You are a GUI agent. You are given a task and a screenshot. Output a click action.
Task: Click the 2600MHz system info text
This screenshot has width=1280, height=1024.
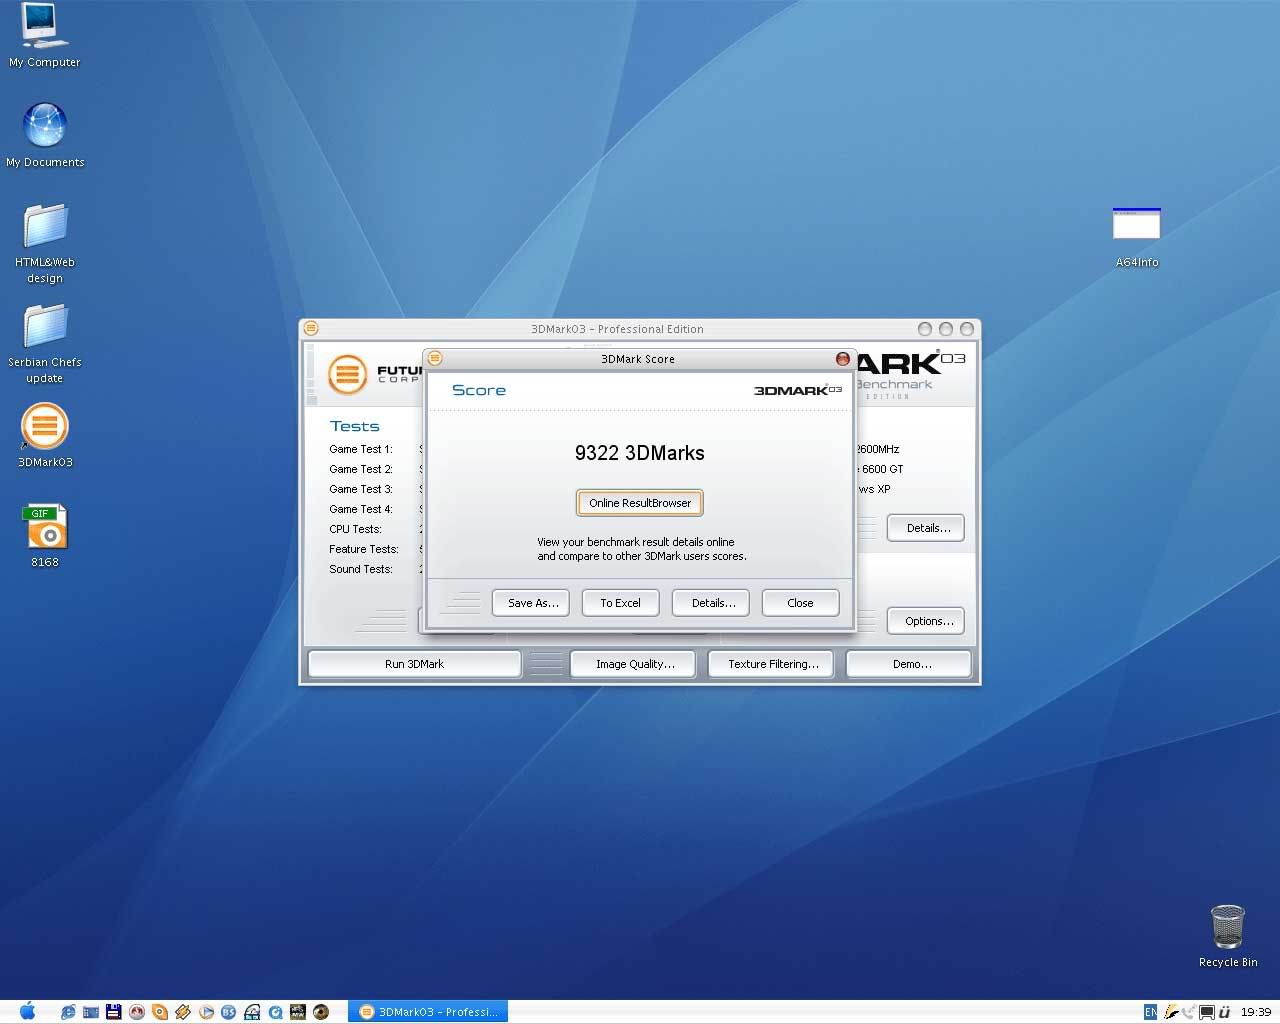877,449
